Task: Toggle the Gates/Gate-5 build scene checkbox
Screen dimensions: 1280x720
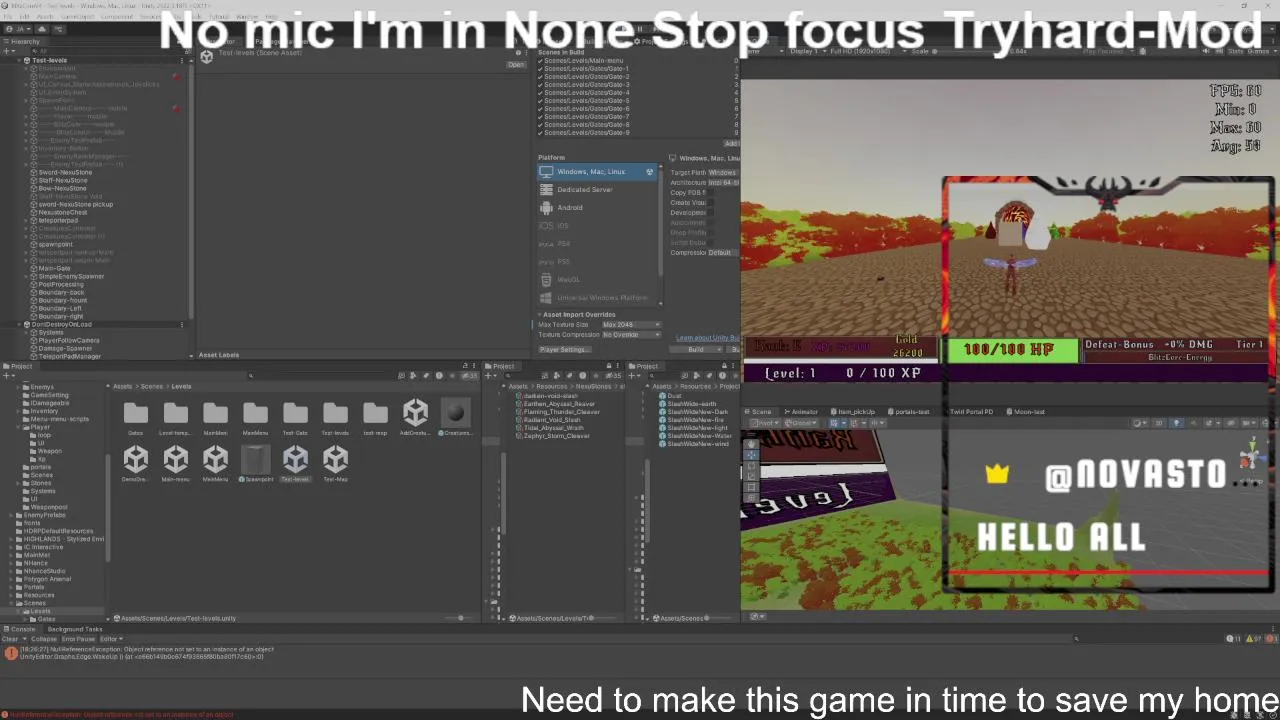Action: tap(541, 101)
